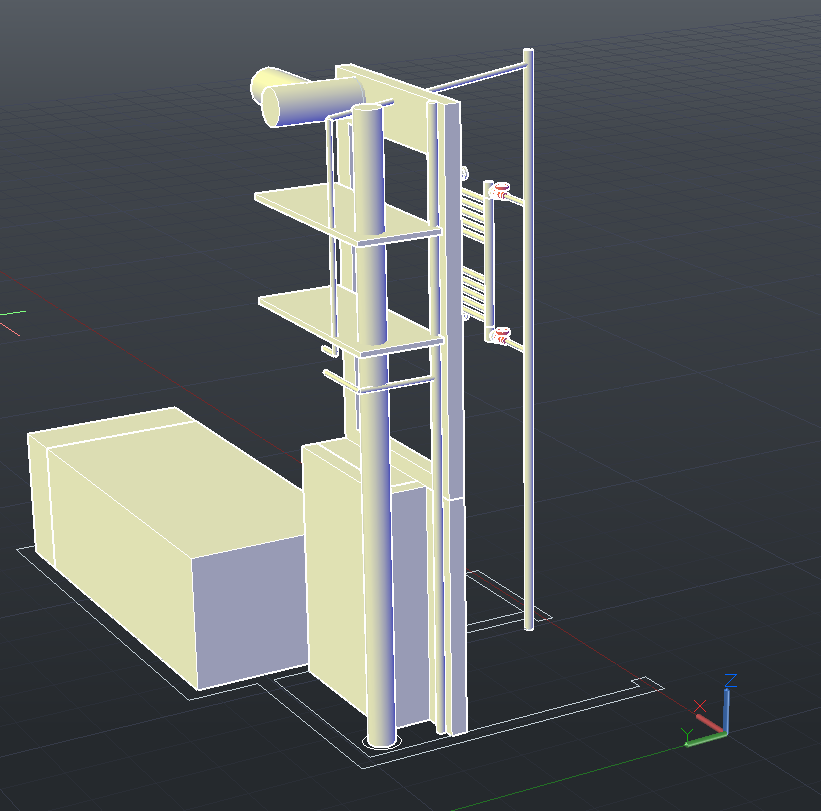Screen dimensions: 821x811
Task: Click the UCS icon red X axis
Action: [x=708, y=722]
